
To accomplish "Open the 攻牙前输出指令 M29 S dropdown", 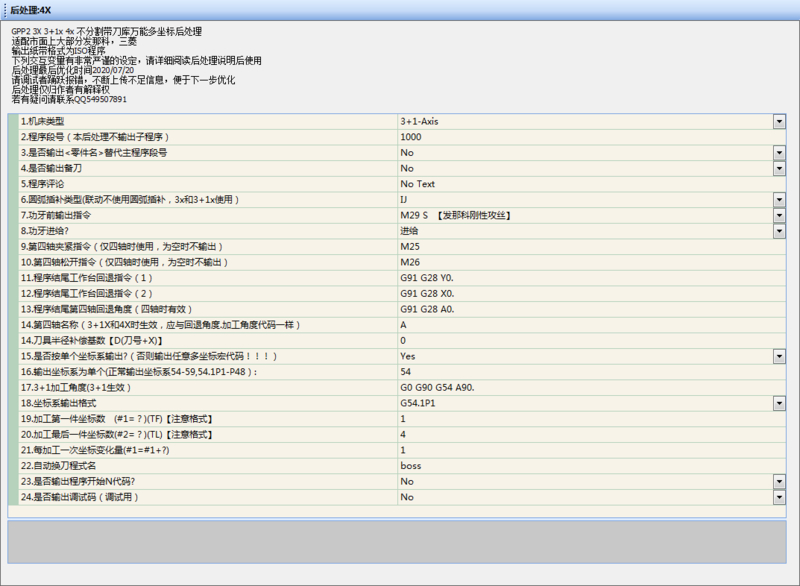I will (779, 216).
